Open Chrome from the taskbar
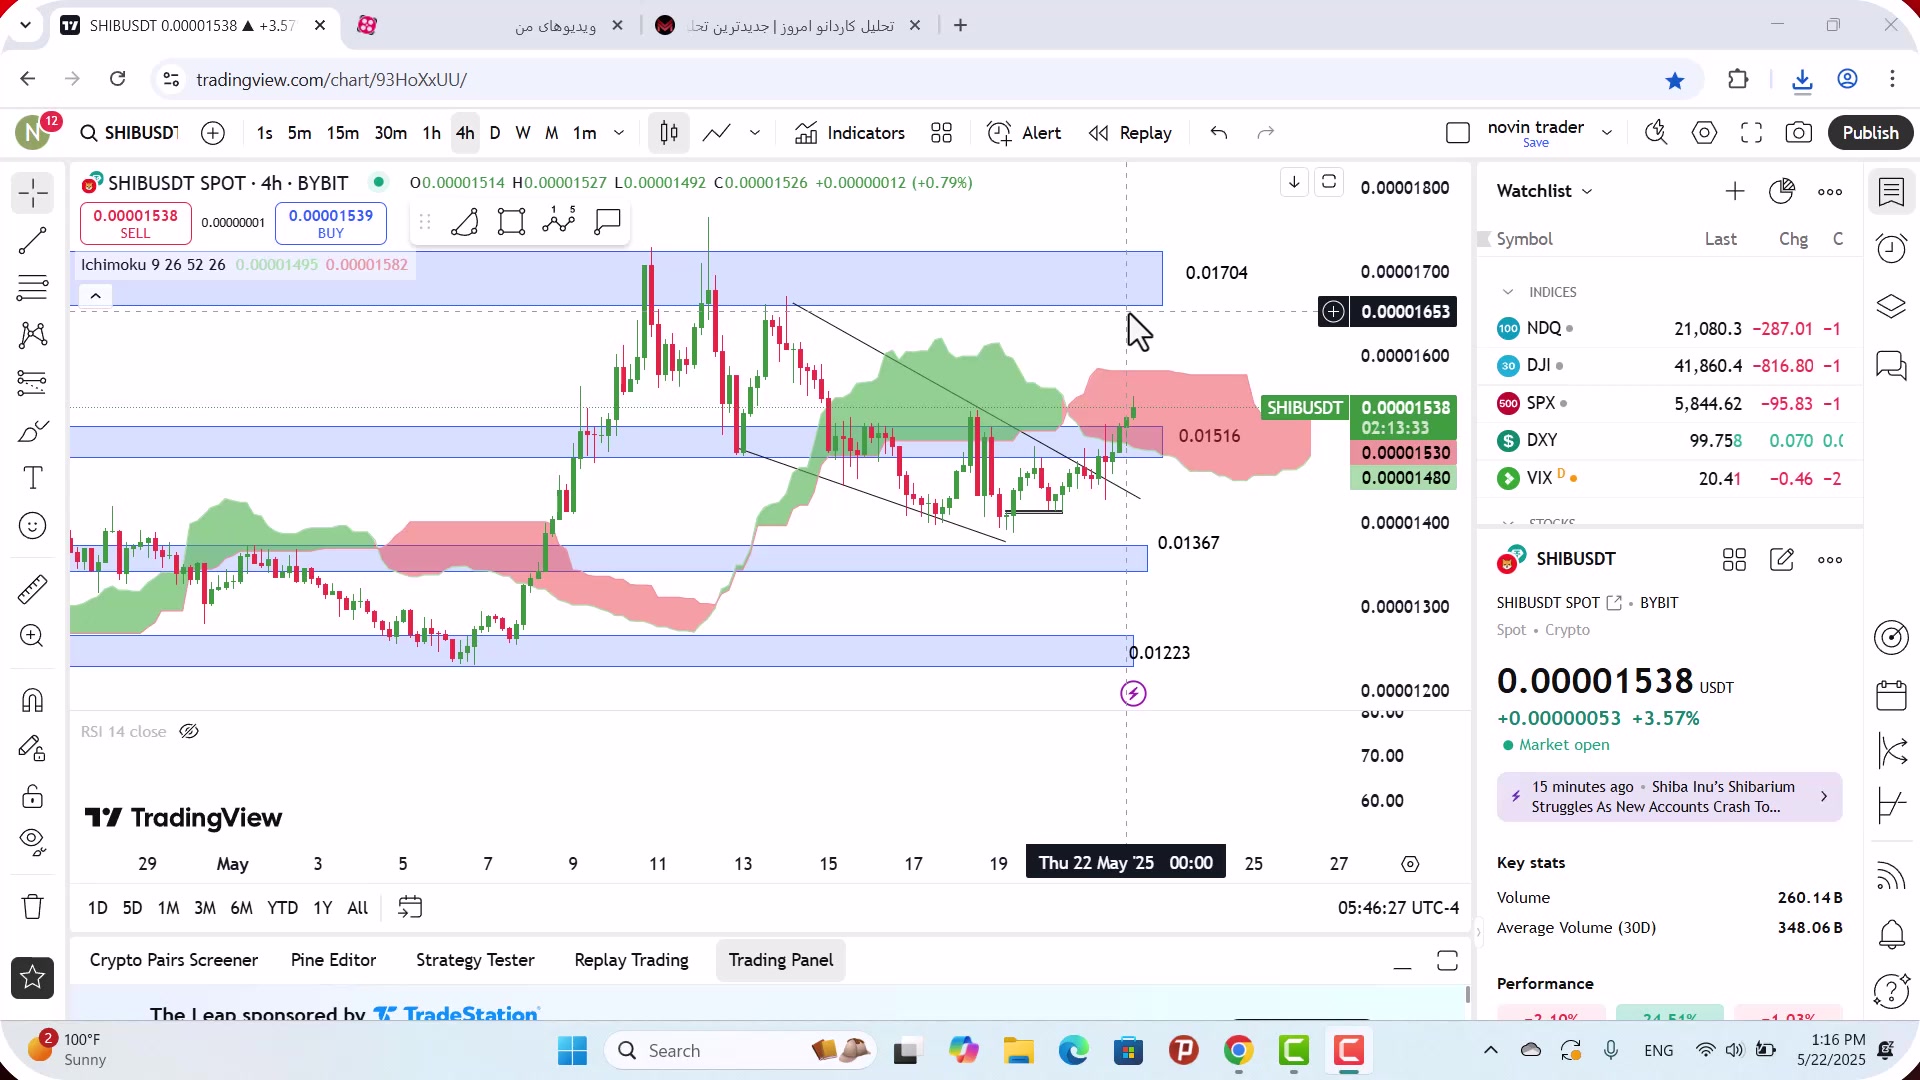 click(1238, 1051)
